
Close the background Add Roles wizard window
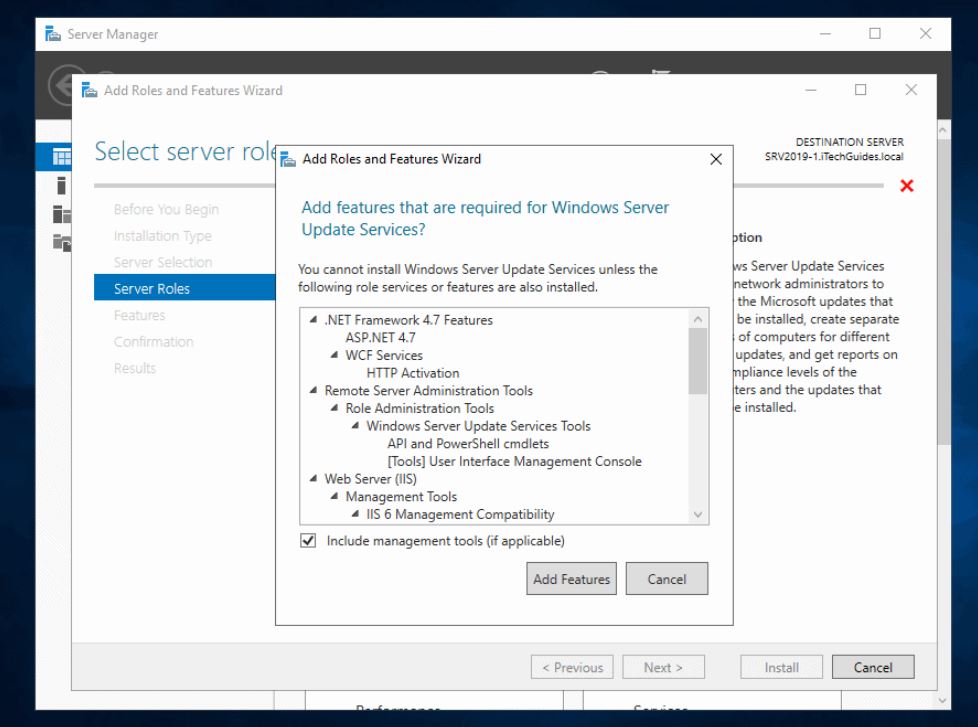click(911, 90)
